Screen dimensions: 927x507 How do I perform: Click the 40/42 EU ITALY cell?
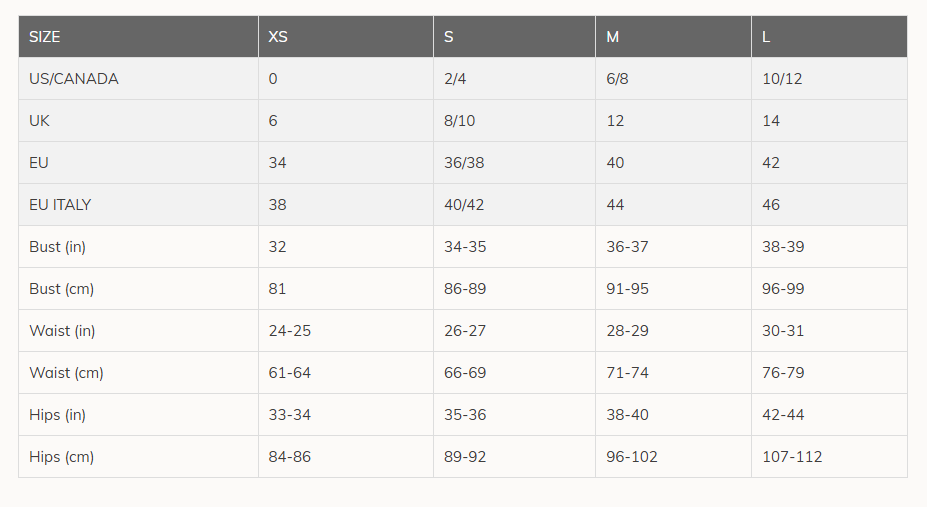pyautogui.click(x=464, y=205)
